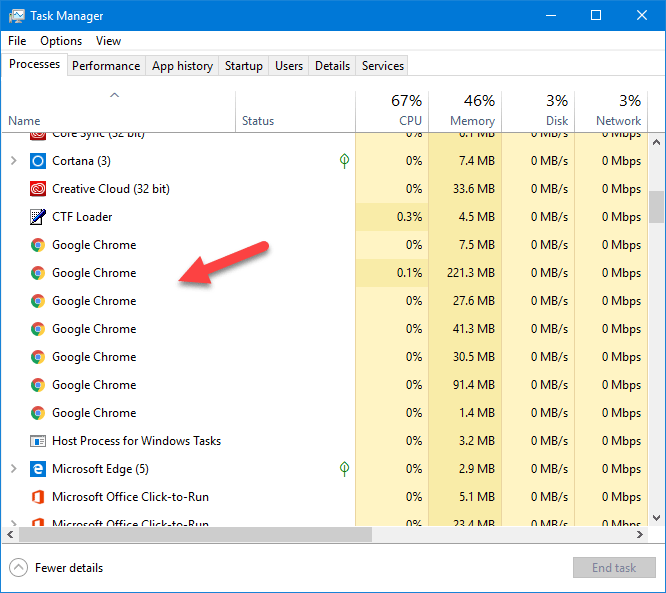Click Chrome icon in the 30.5 MB row

click(x=38, y=357)
